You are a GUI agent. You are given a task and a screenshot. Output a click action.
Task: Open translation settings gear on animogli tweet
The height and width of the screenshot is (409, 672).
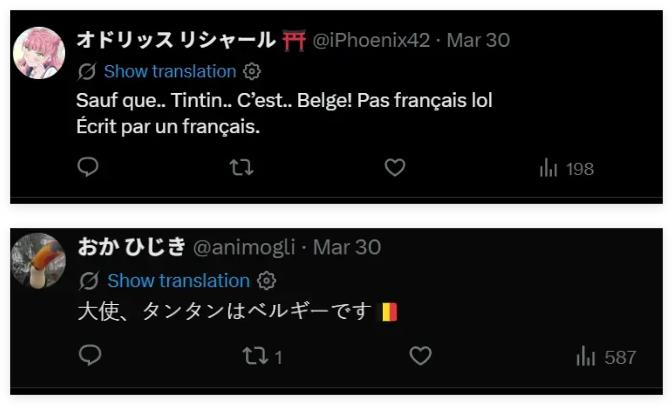pos(266,280)
